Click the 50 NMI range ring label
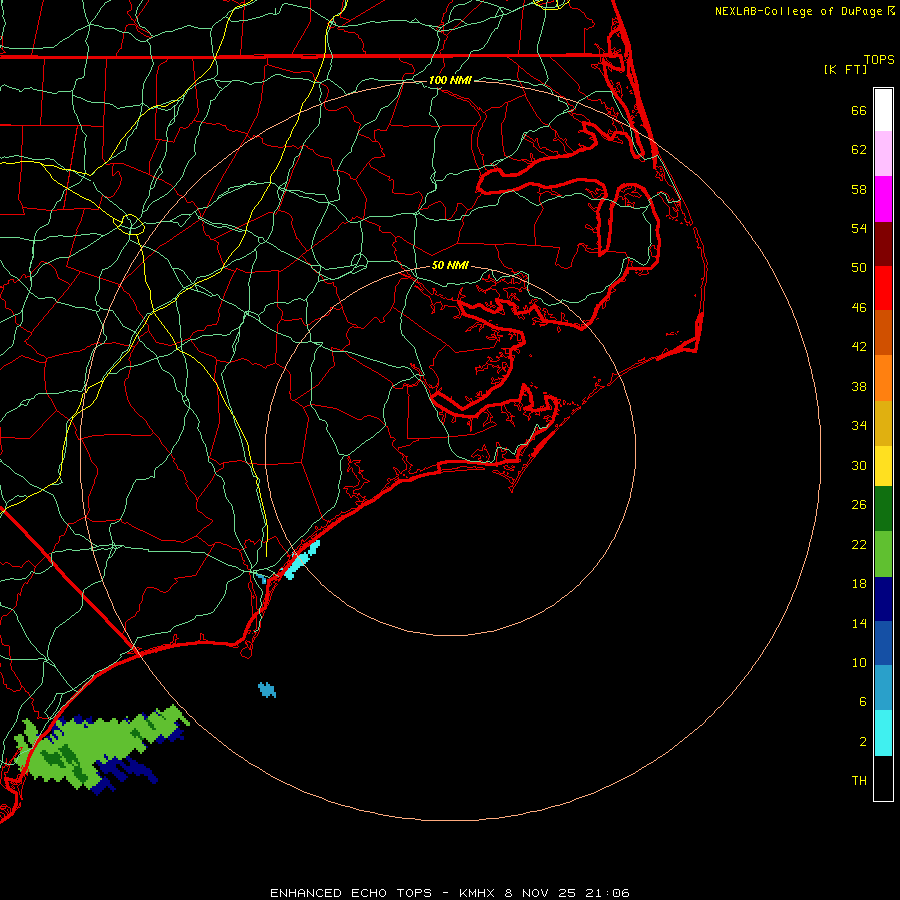Image resolution: width=900 pixels, height=900 pixels. click(x=450, y=265)
